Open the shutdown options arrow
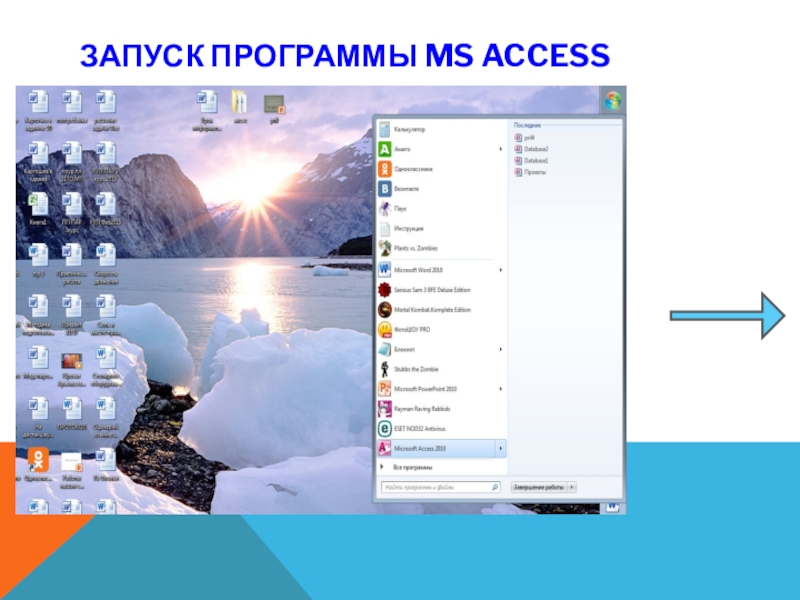 click(572, 487)
